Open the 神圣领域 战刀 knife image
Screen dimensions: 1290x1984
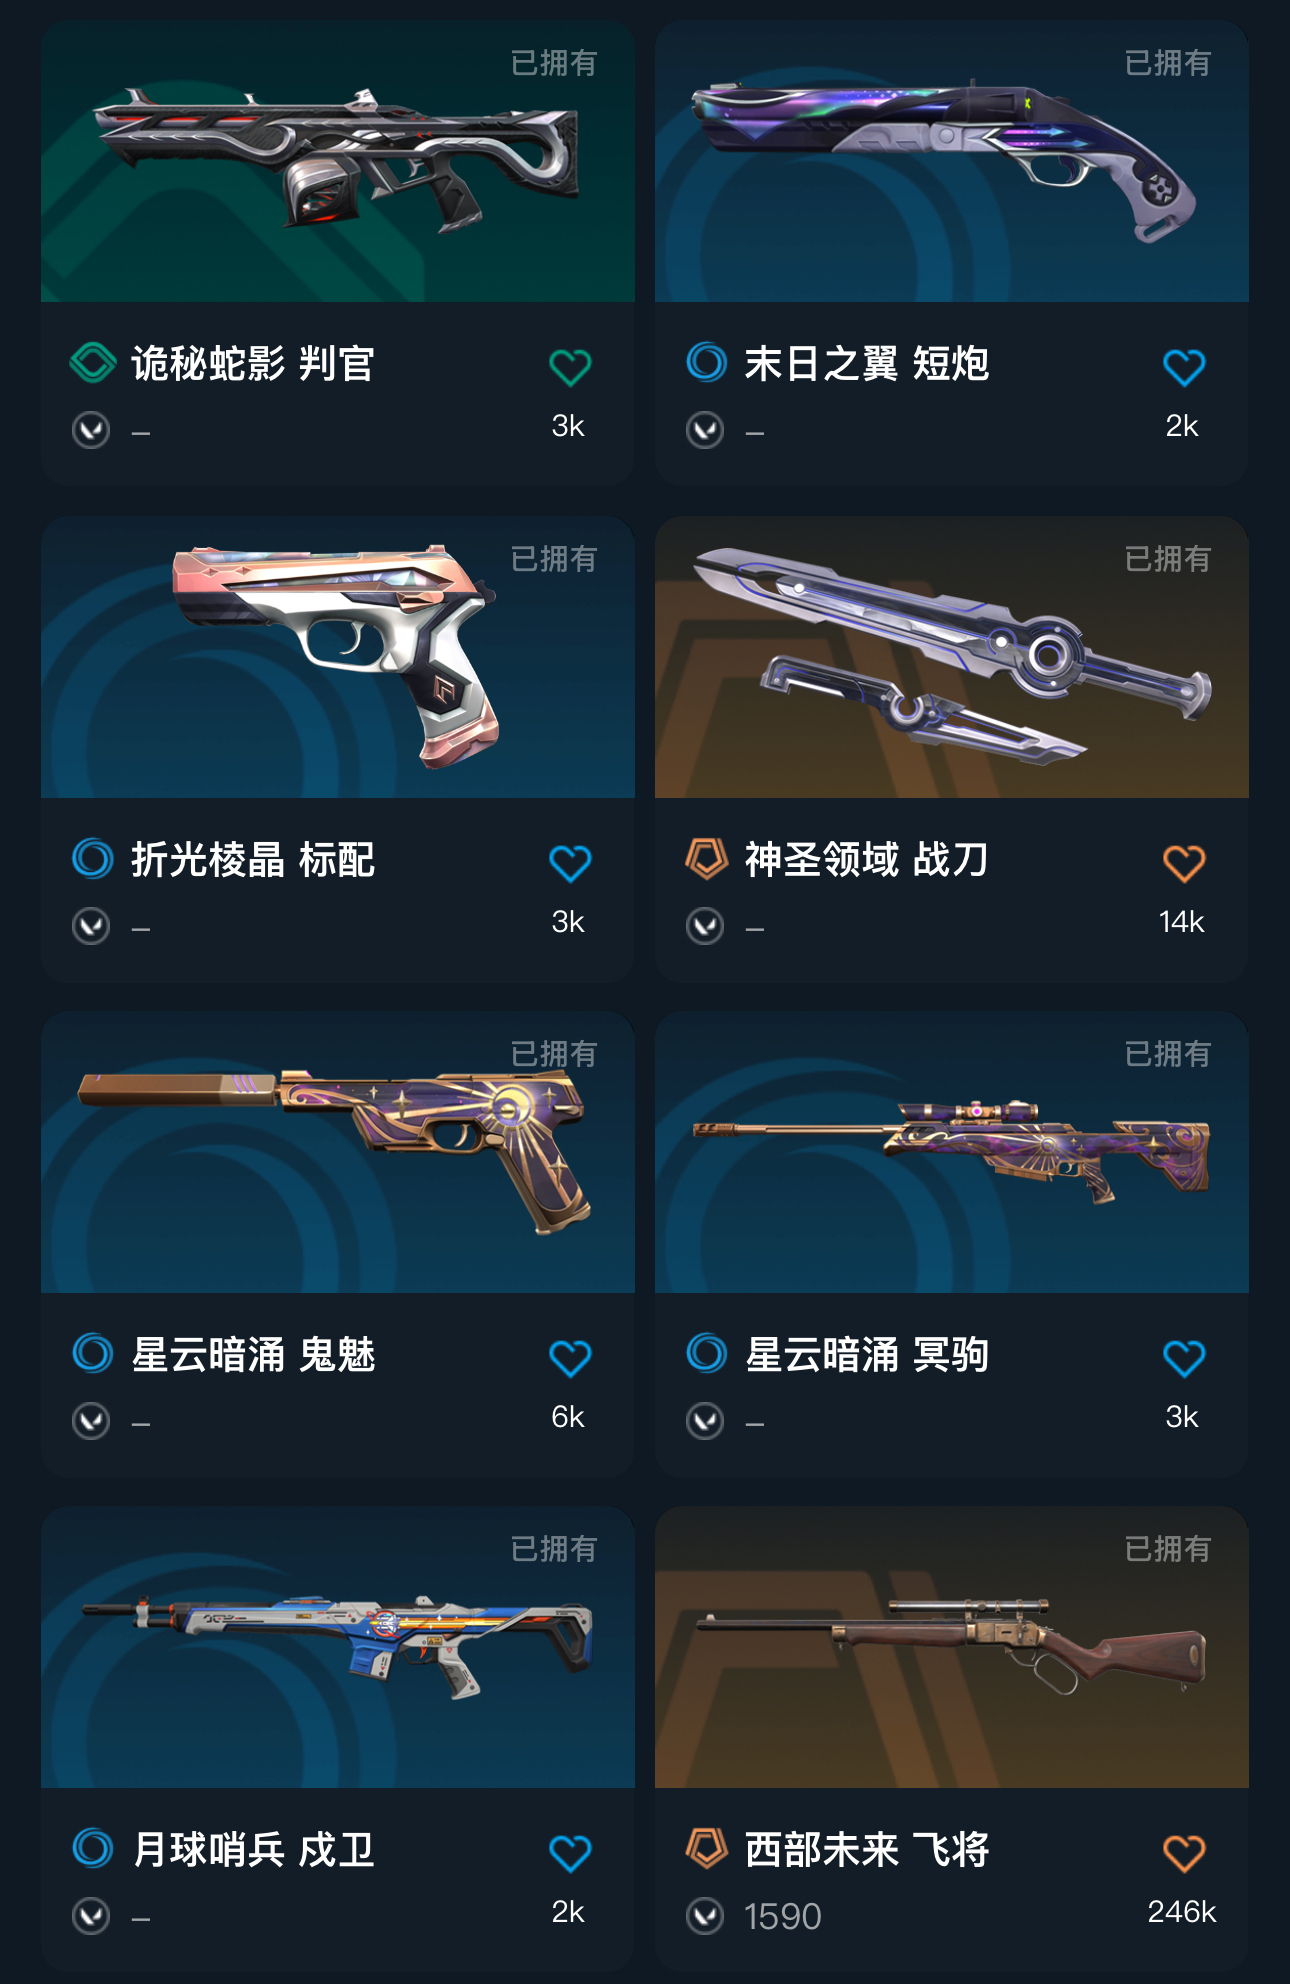(952, 657)
